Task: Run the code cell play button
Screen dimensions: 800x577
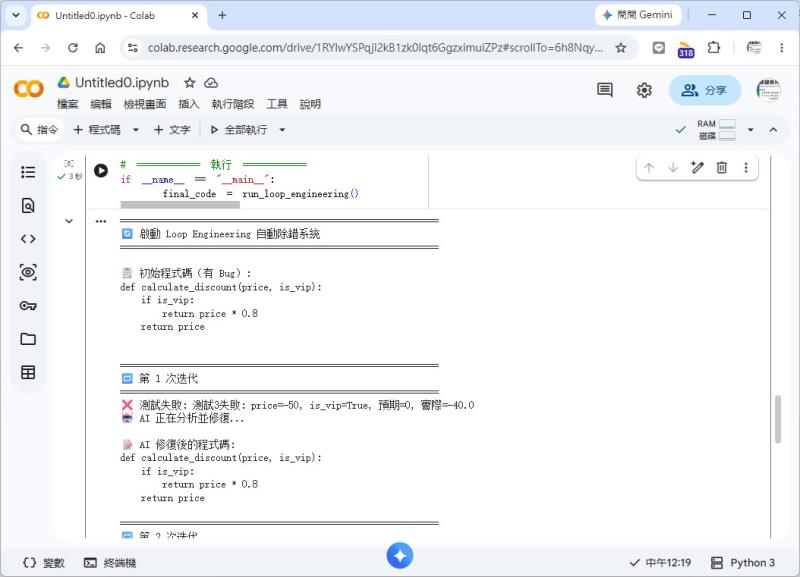Action: click(101, 170)
